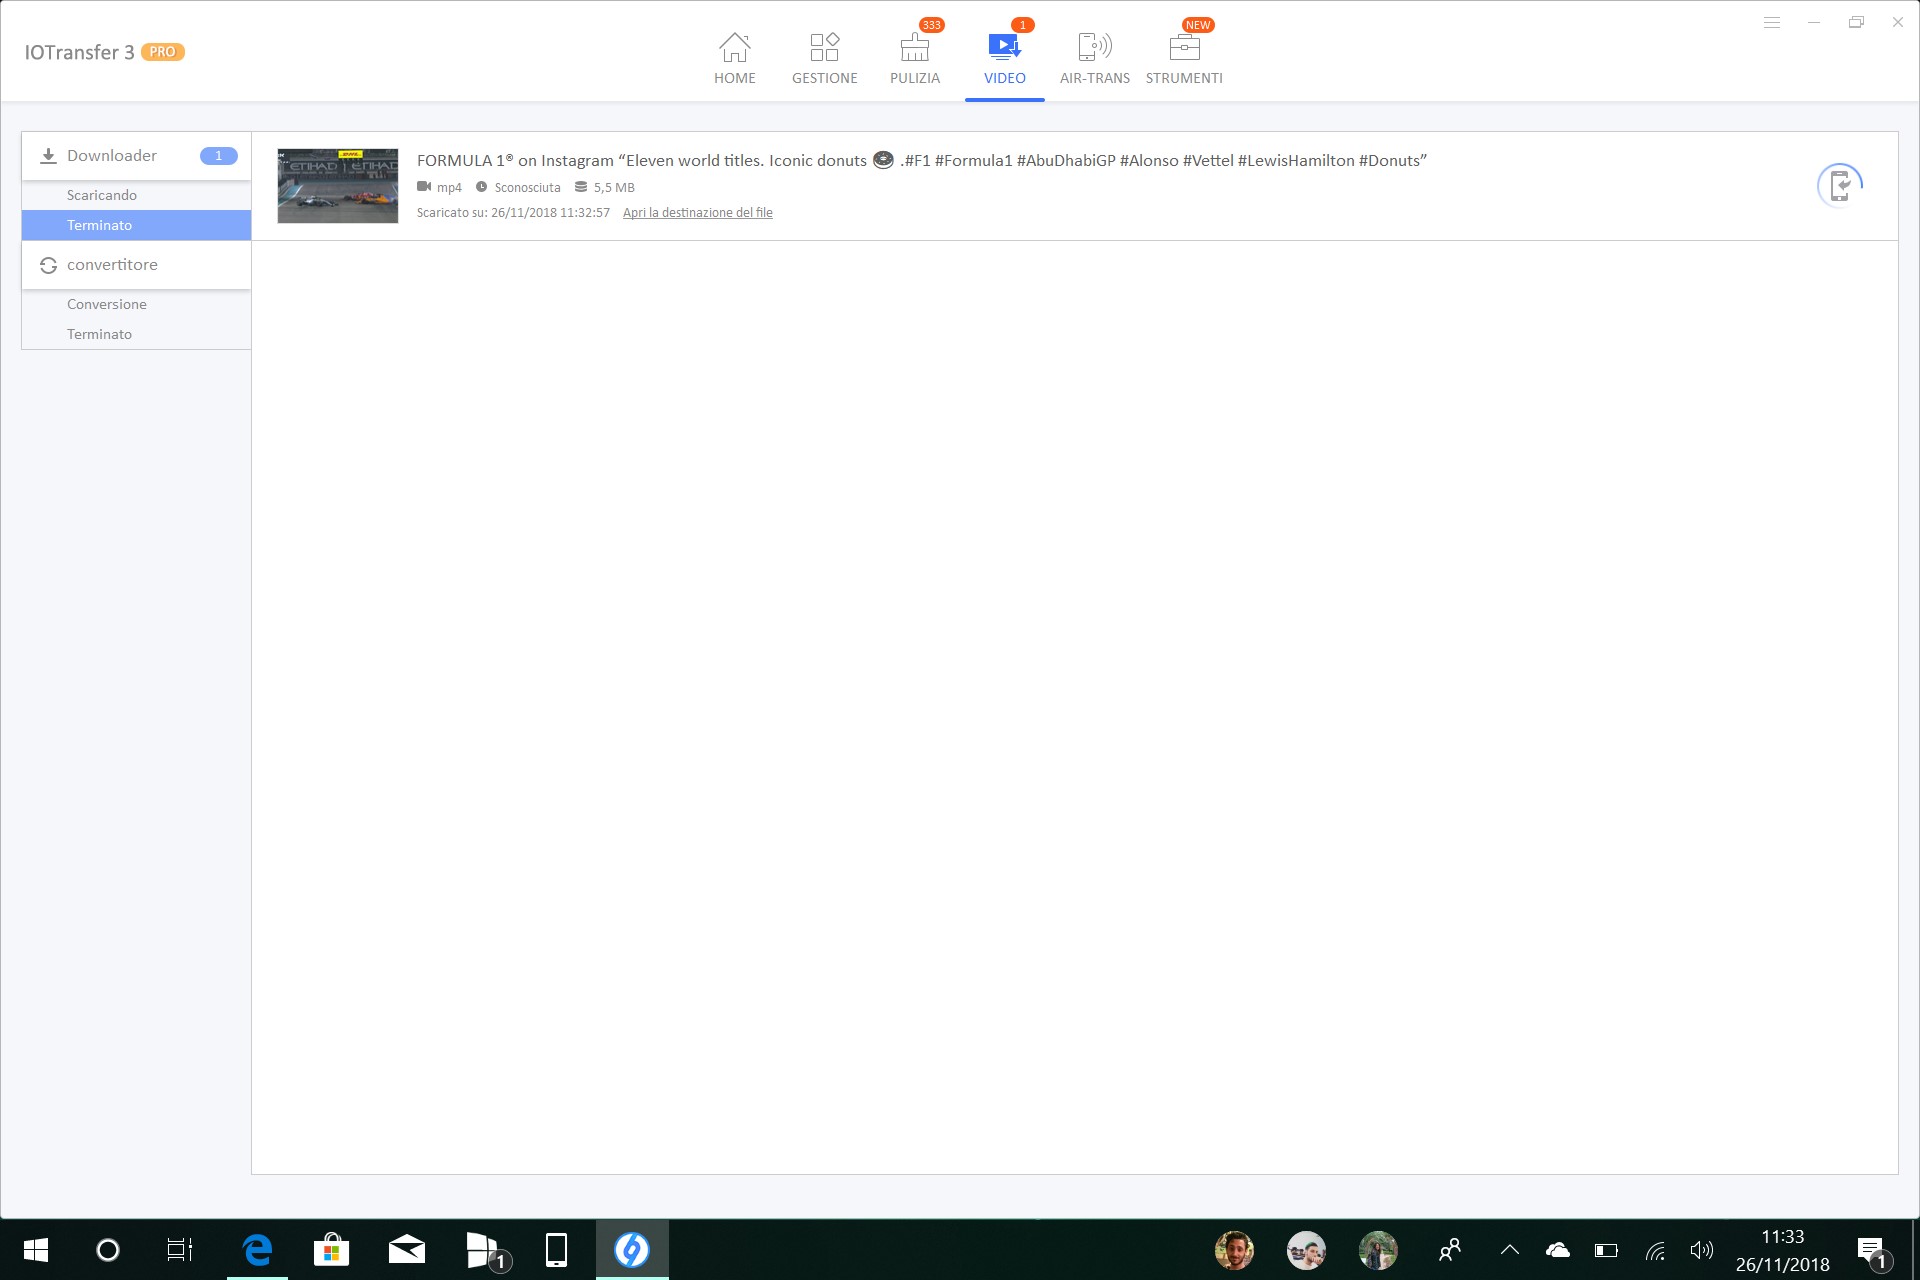
Task: Open the volume speaker icon
Action: point(1702,1250)
